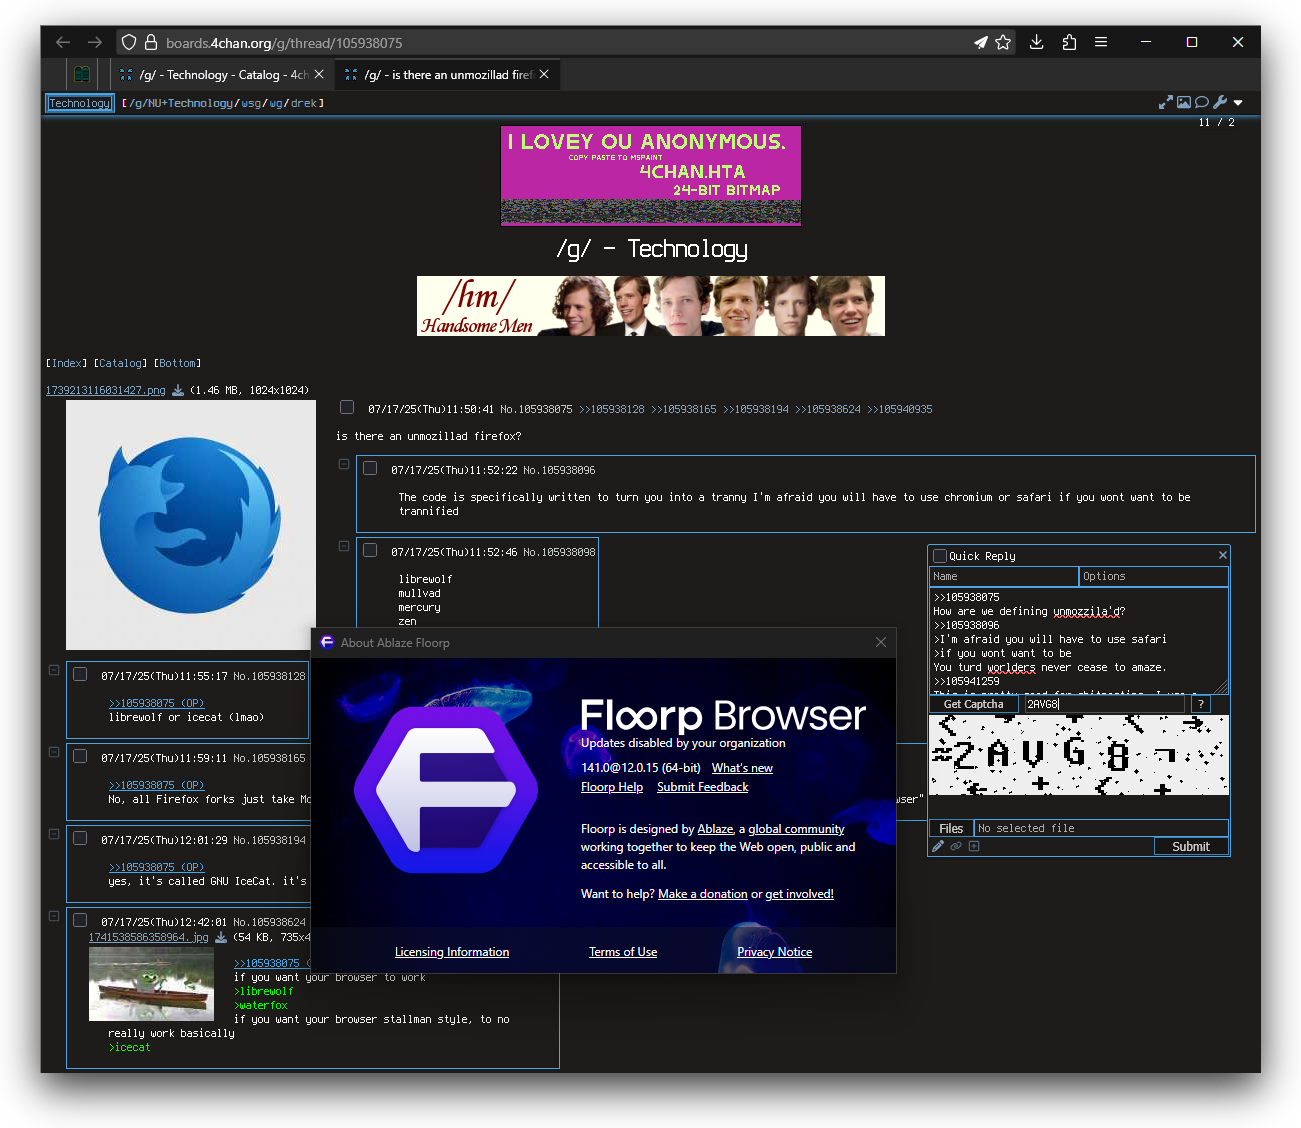
Task: Click Make a donation link
Action: [x=703, y=894]
